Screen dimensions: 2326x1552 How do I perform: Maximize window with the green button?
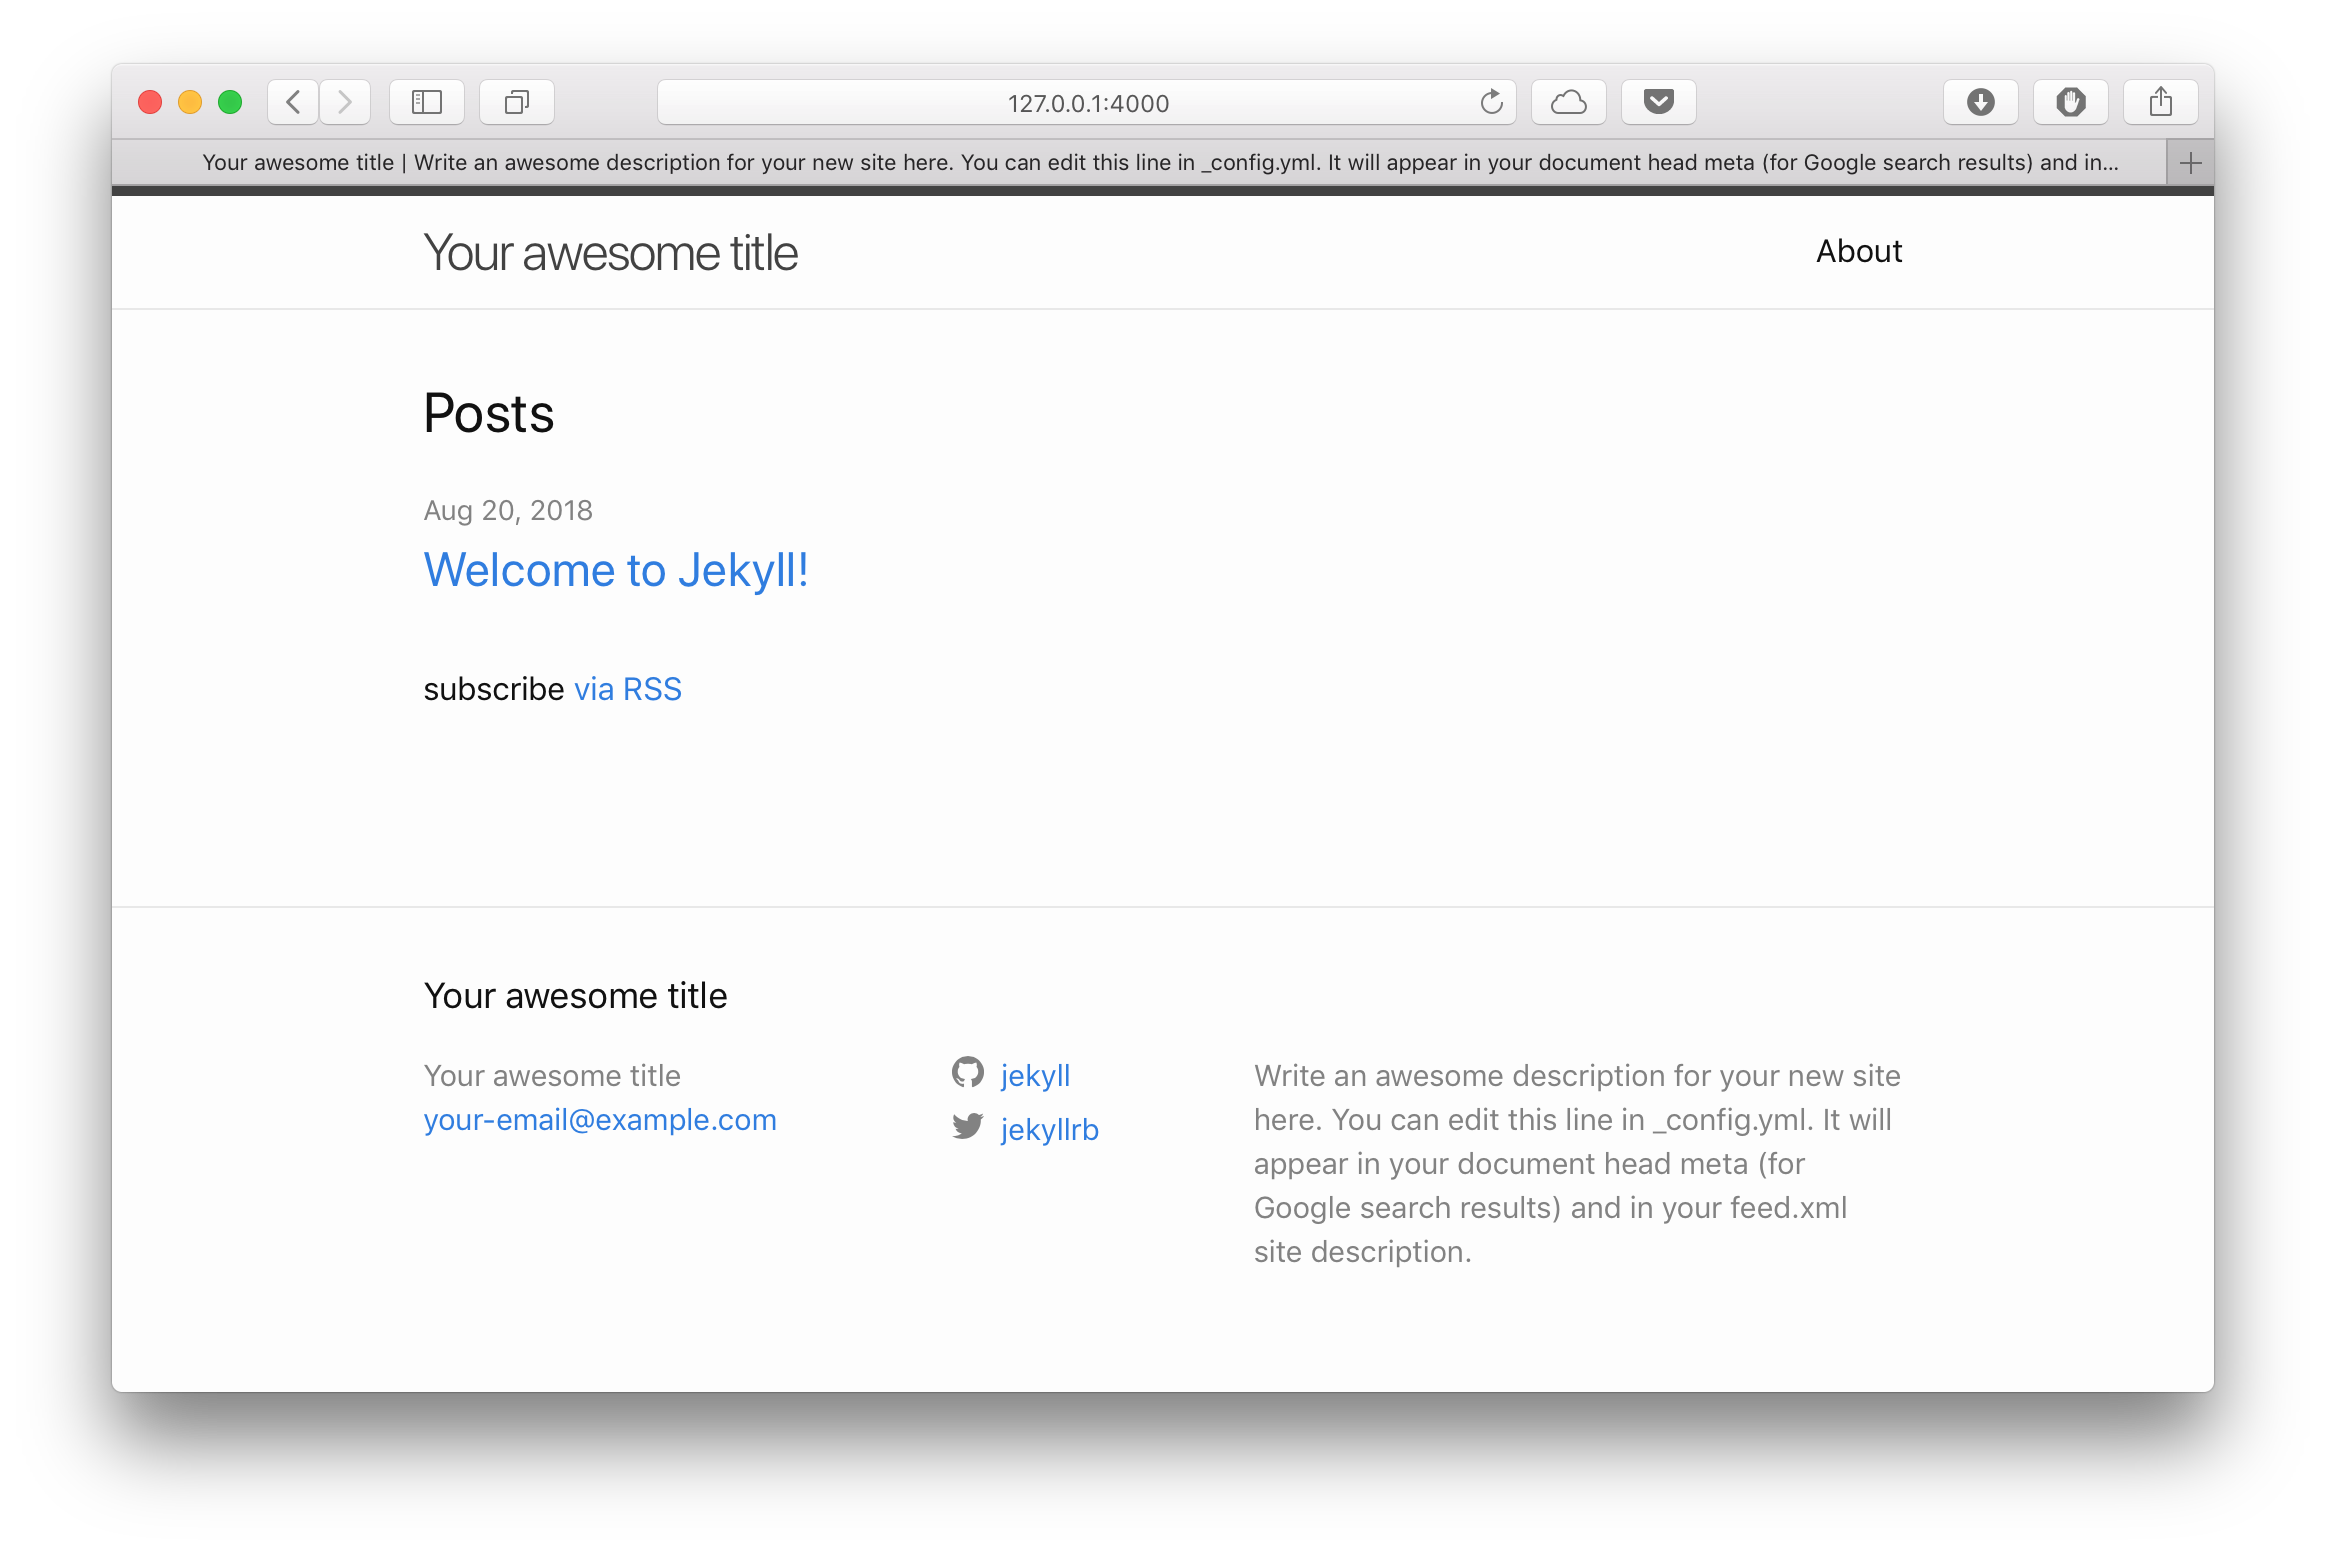tap(230, 102)
